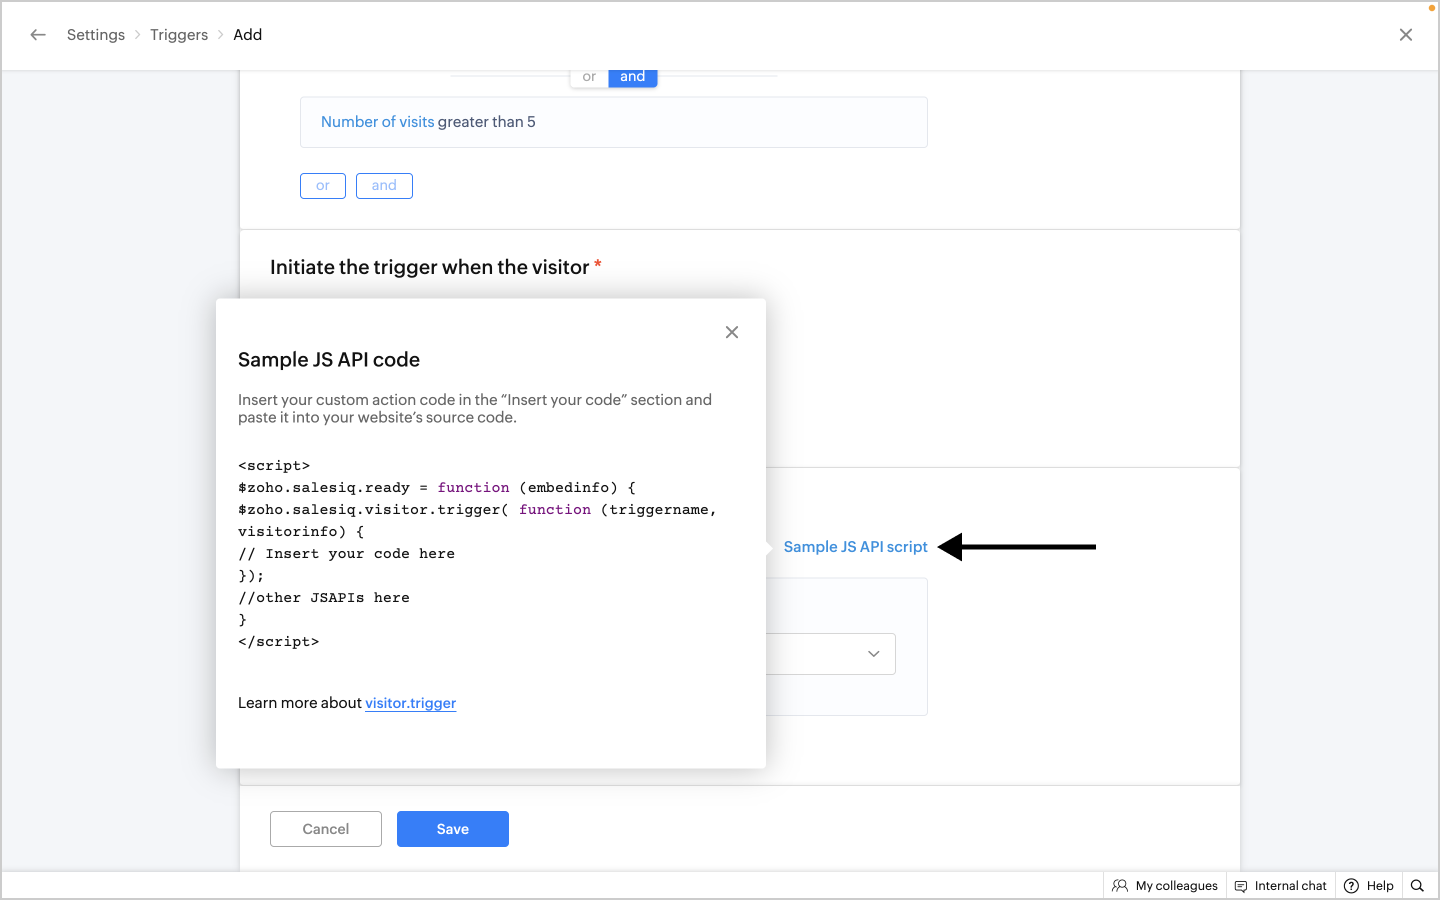Click the back arrow icon
This screenshot has height=900, width=1440.
(x=38, y=35)
